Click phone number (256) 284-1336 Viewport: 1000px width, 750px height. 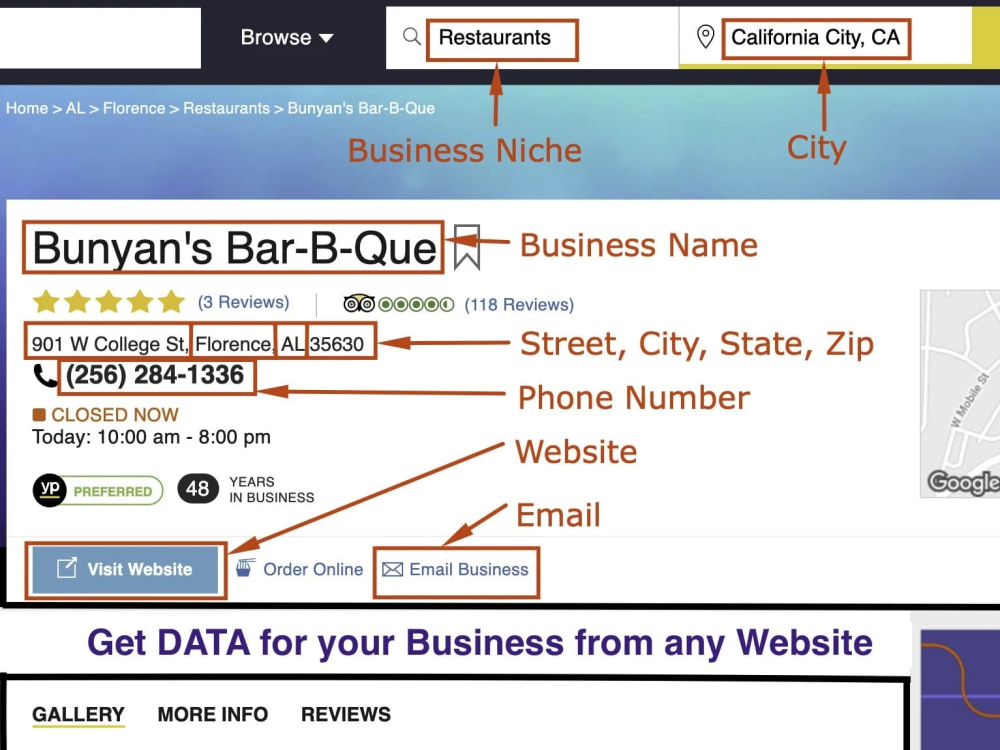[155, 375]
